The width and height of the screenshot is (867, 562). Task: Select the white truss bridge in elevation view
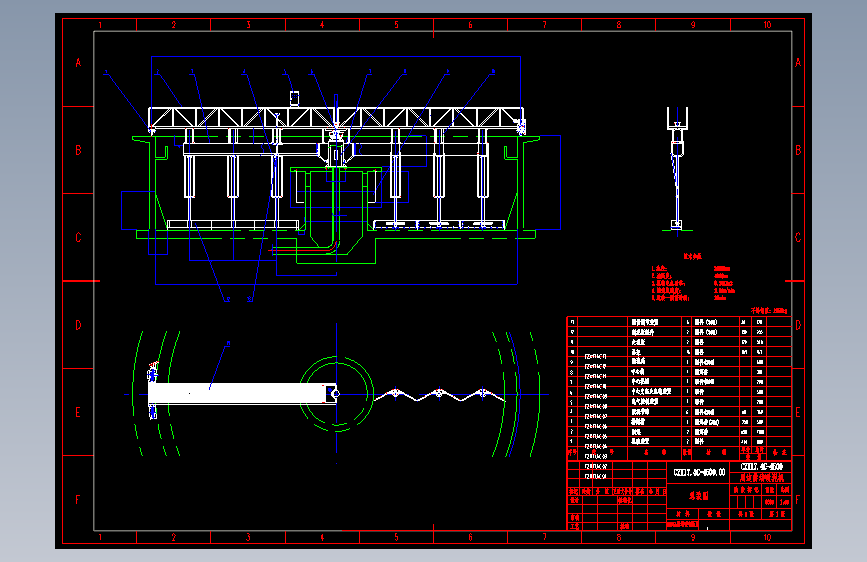tap(336, 117)
